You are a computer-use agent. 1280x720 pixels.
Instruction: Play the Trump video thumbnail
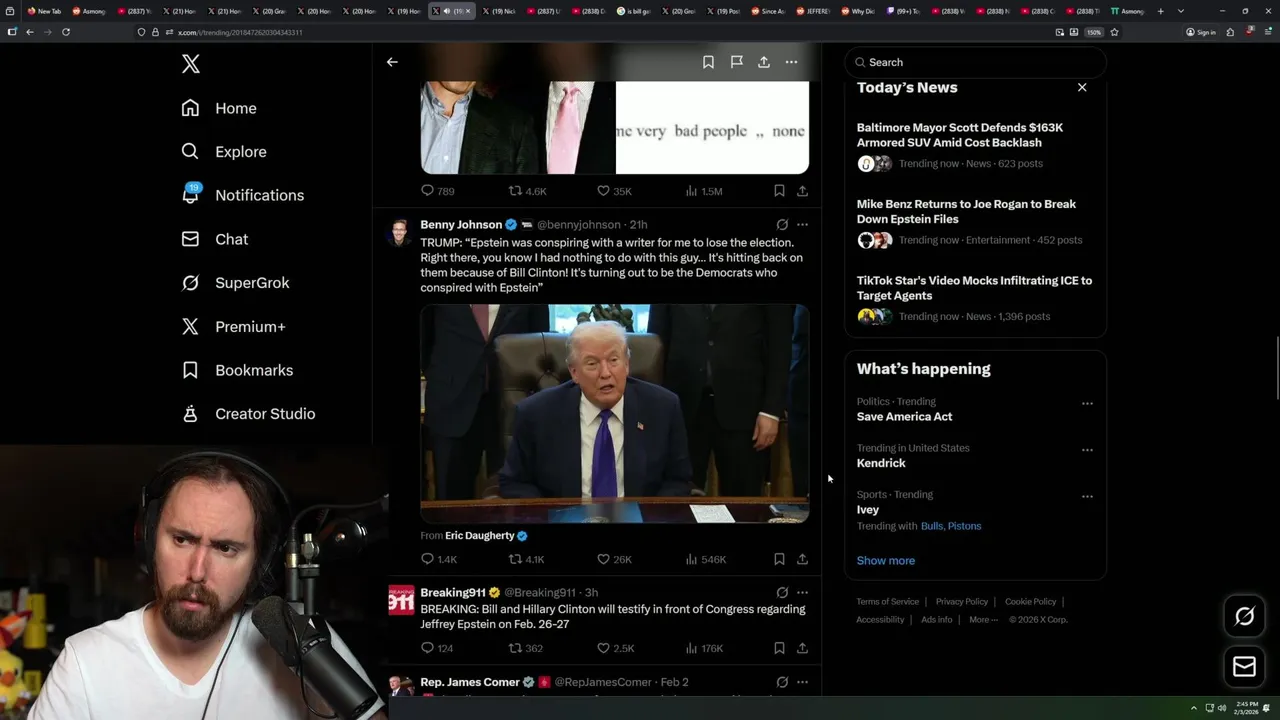tap(615, 414)
